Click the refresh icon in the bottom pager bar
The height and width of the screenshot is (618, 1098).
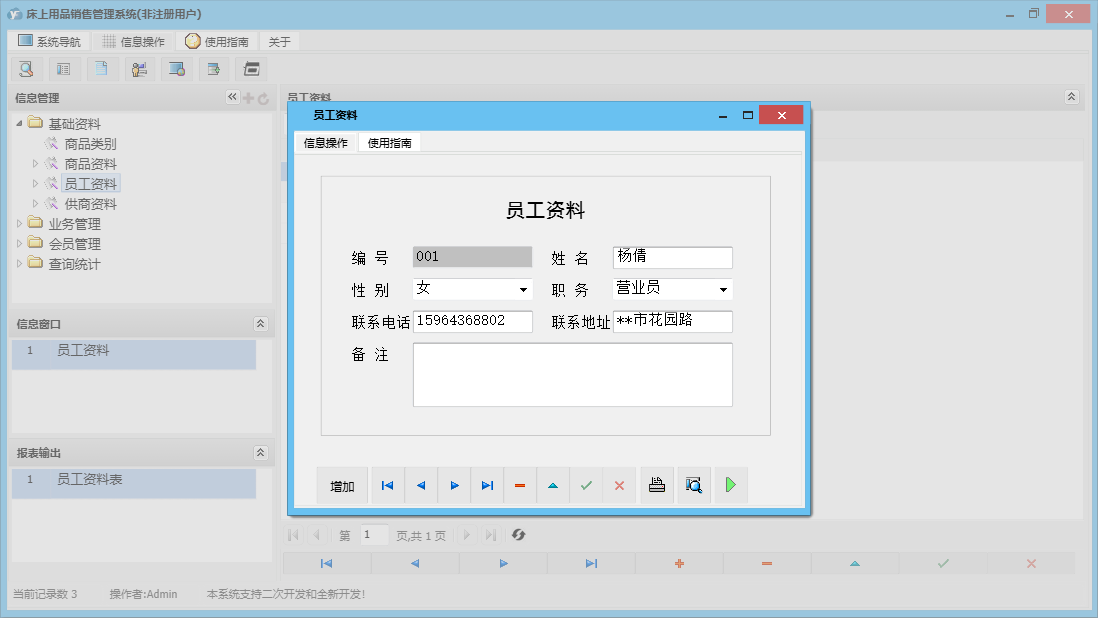pyautogui.click(x=518, y=535)
